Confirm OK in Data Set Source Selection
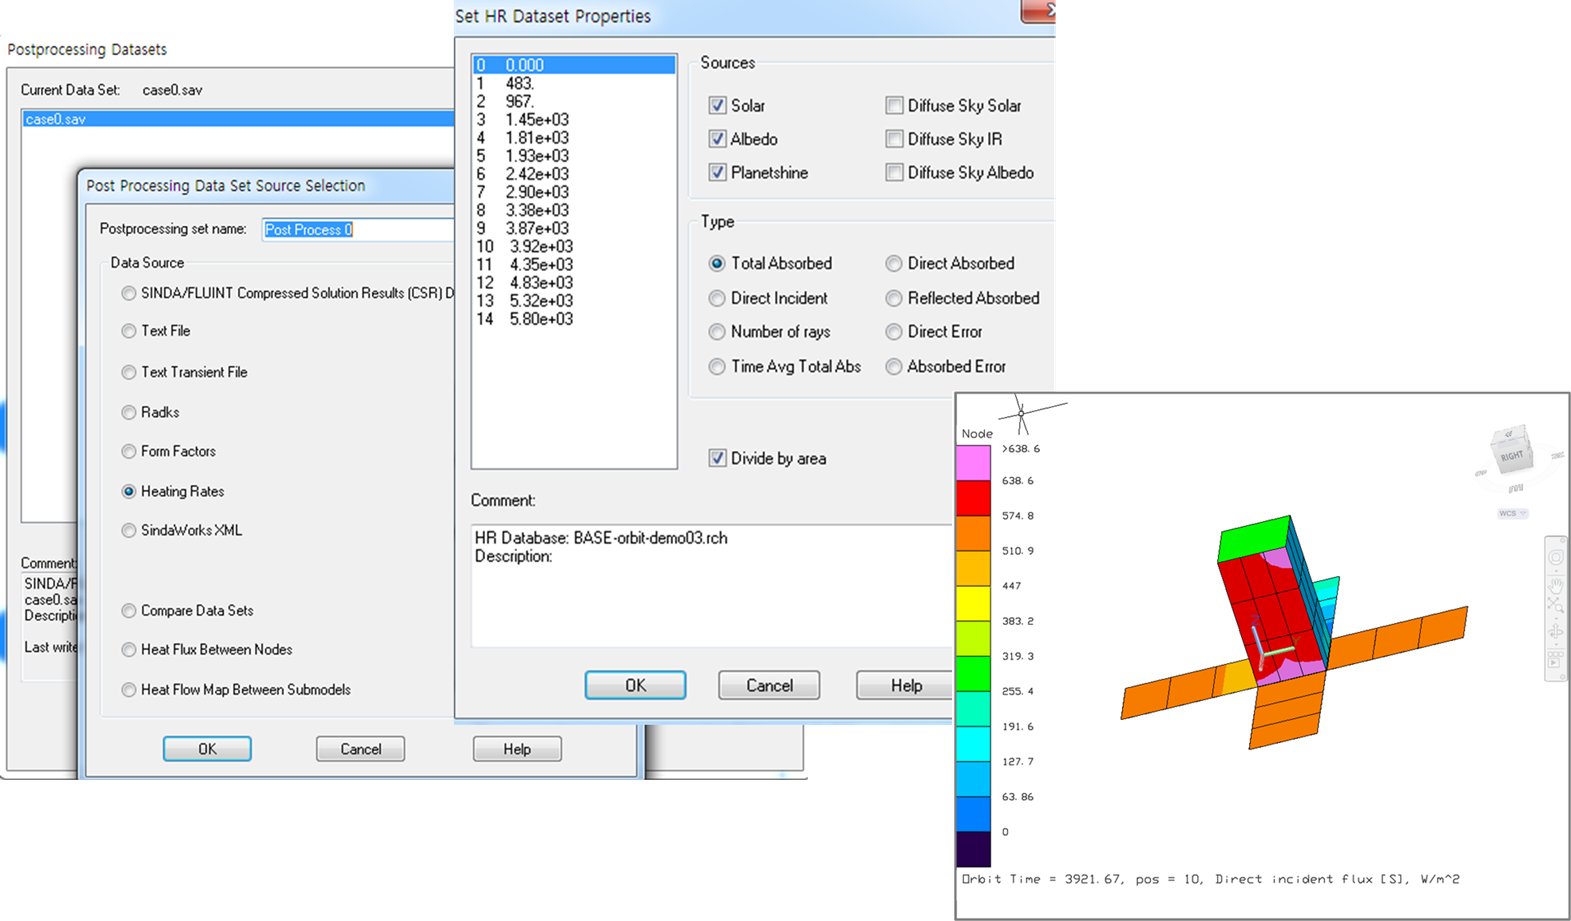The height and width of the screenshot is (921, 1571). [x=207, y=749]
